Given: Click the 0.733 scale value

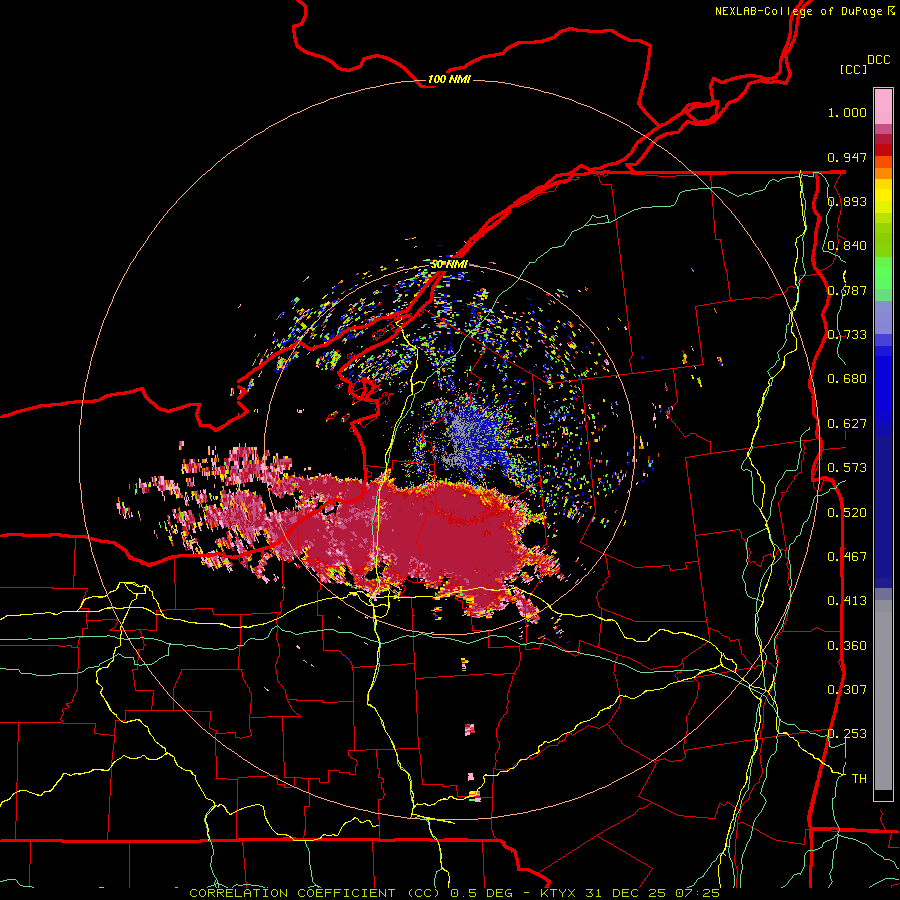Looking at the screenshot, I should tap(847, 335).
